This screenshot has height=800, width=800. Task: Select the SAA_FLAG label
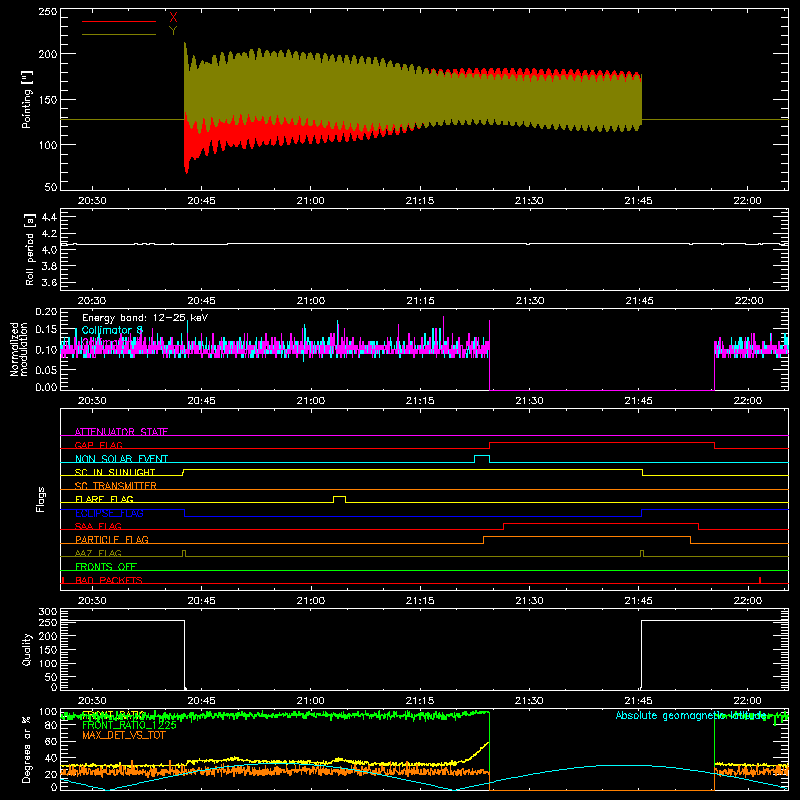98,526
